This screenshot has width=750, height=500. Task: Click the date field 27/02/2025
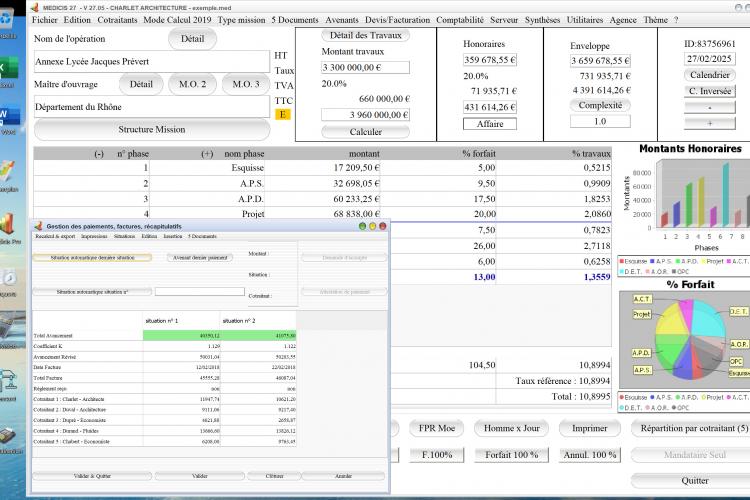[x=709, y=59]
